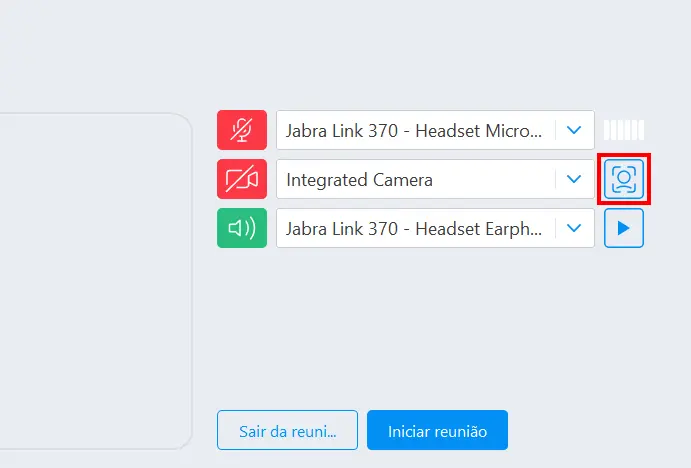Turn on the camera with the red video button

[241, 179]
